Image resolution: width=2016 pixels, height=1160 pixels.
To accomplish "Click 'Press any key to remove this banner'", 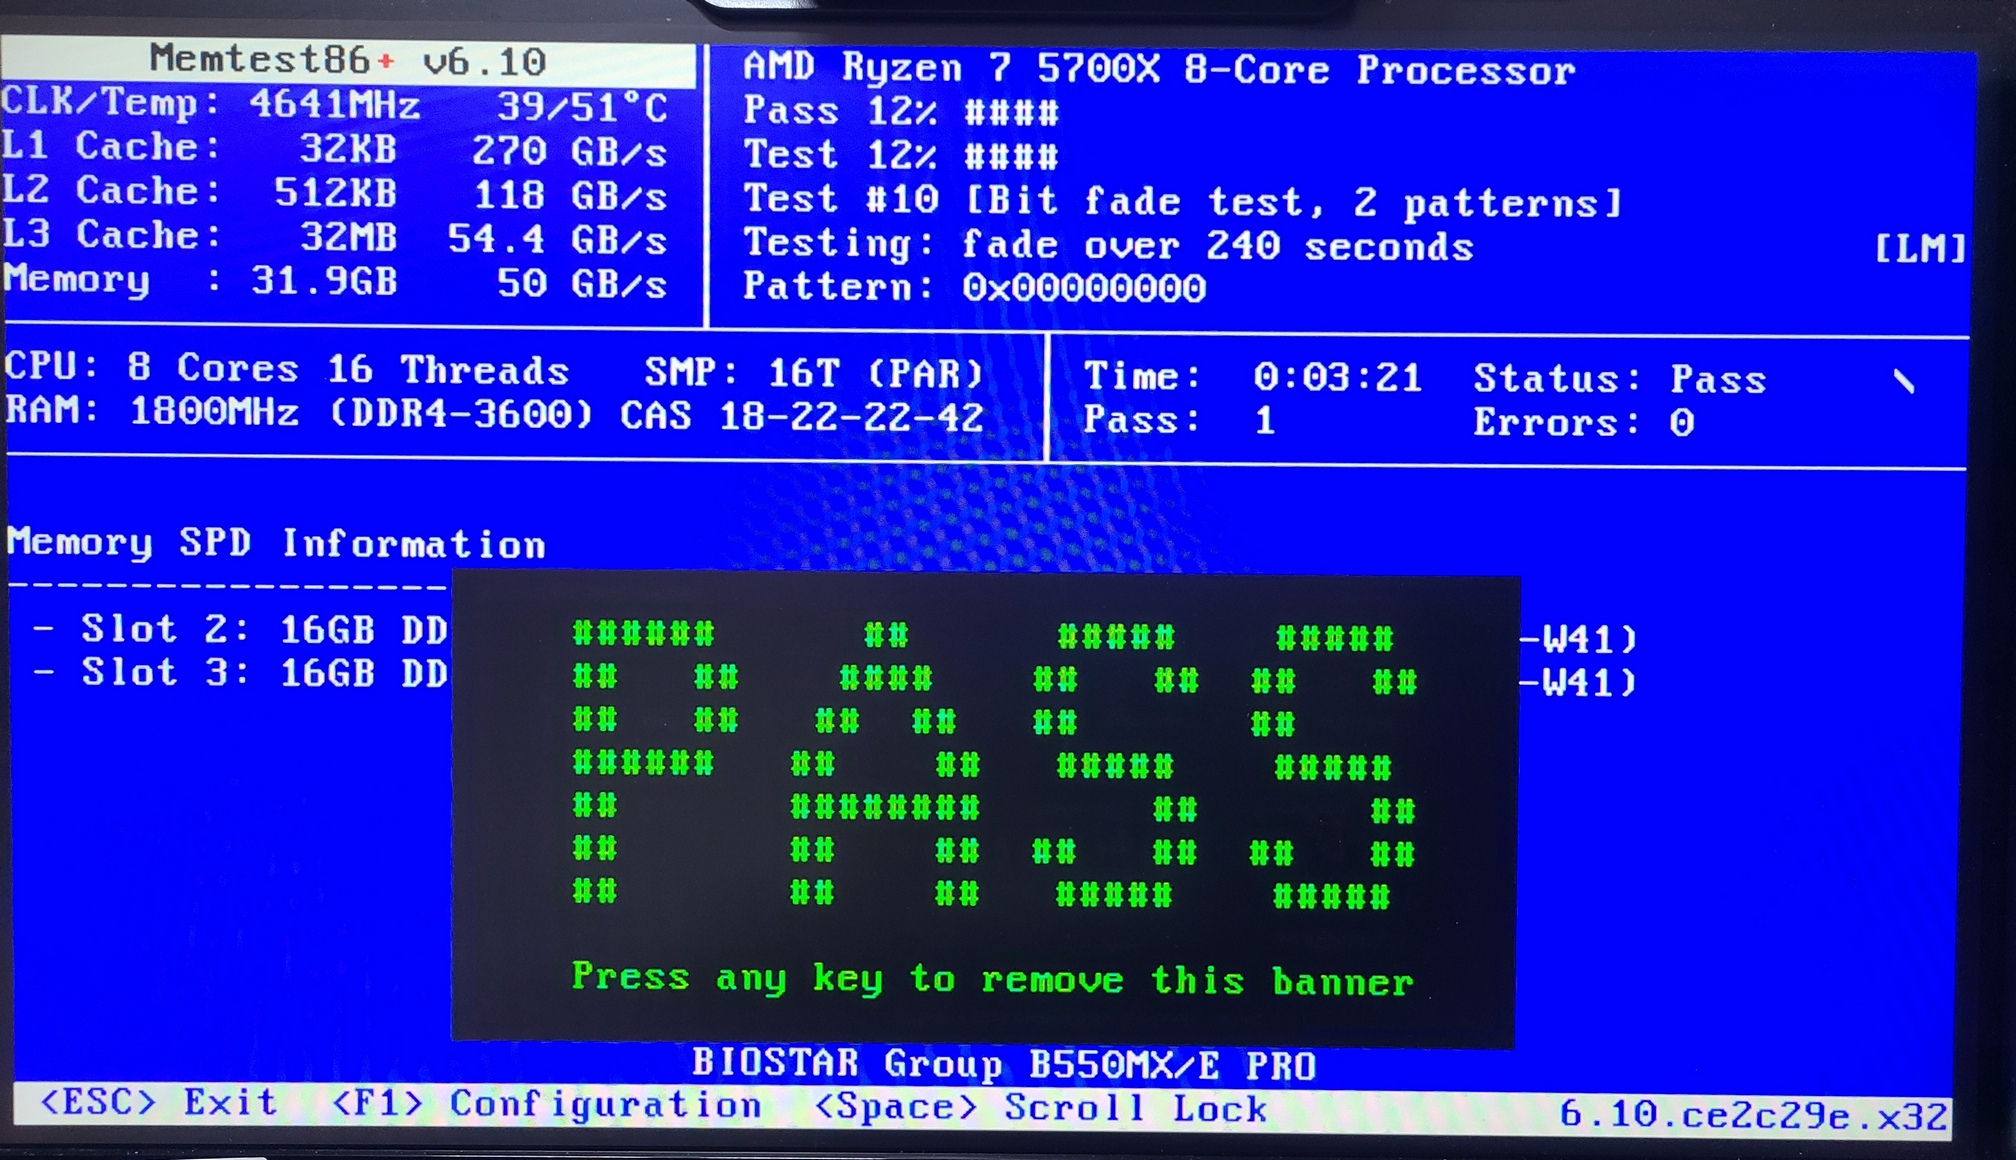I will (992, 979).
